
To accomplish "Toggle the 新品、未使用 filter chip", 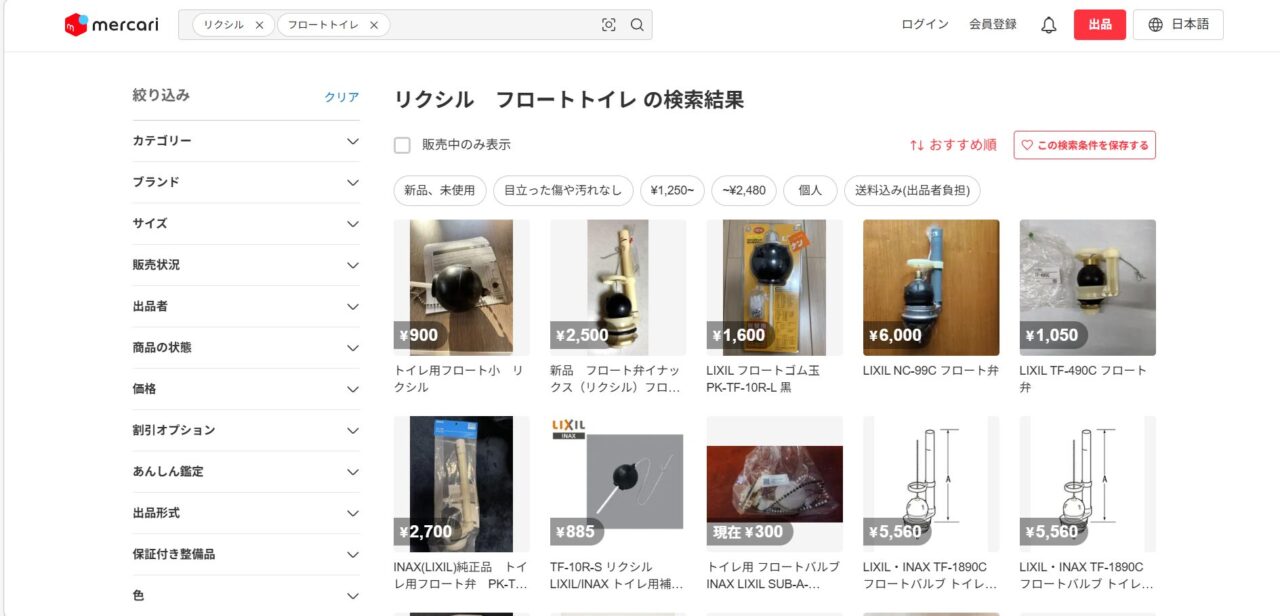I will [x=440, y=190].
